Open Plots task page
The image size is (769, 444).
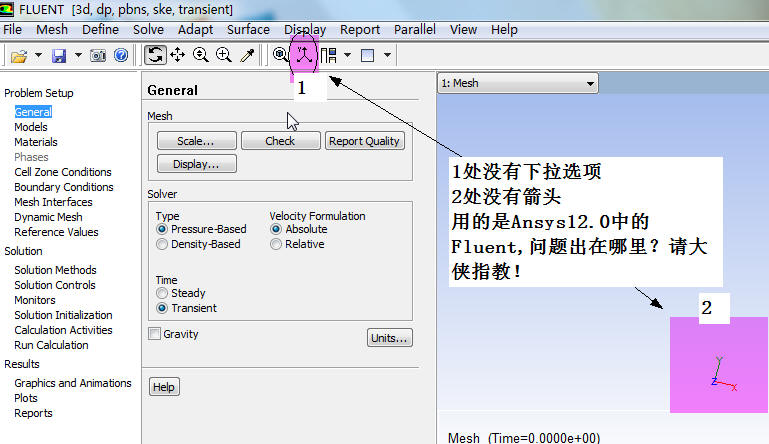pyautogui.click(x=26, y=398)
